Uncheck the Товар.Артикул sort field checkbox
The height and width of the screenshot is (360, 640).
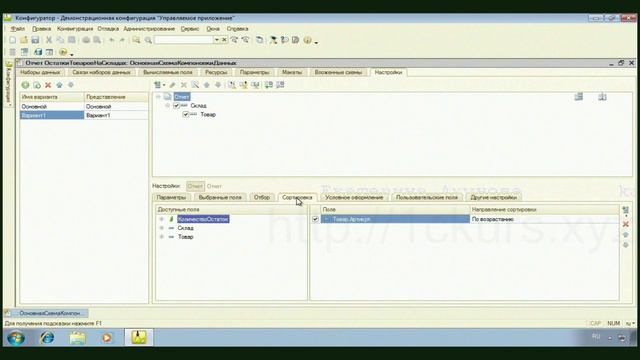point(315,219)
